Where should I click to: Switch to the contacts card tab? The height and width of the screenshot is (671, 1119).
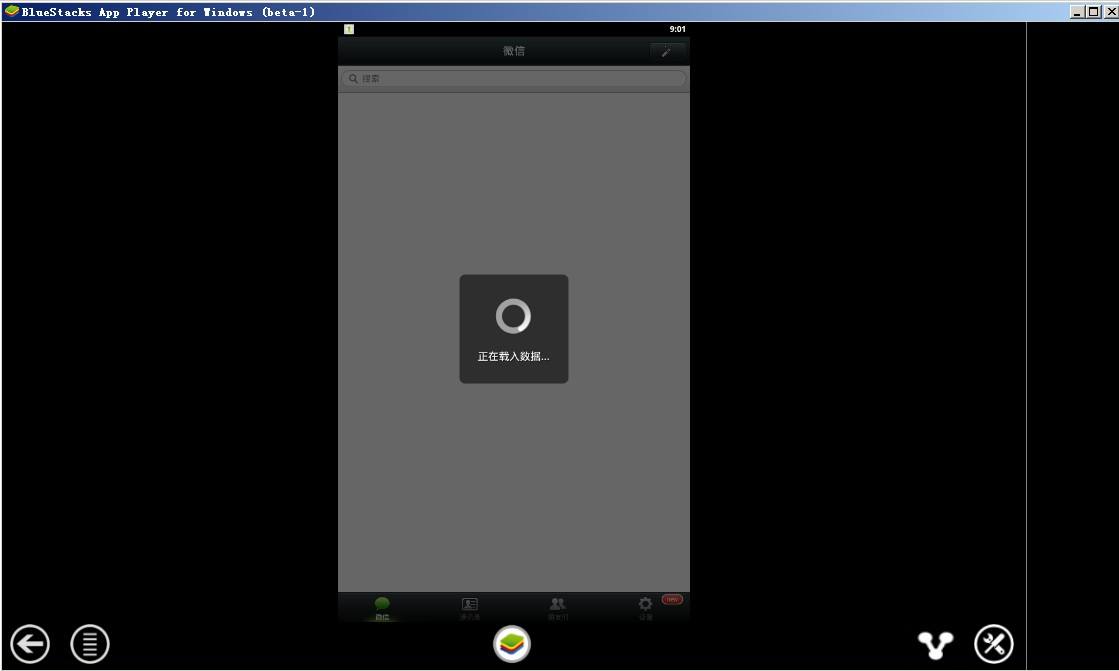tap(470, 608)
